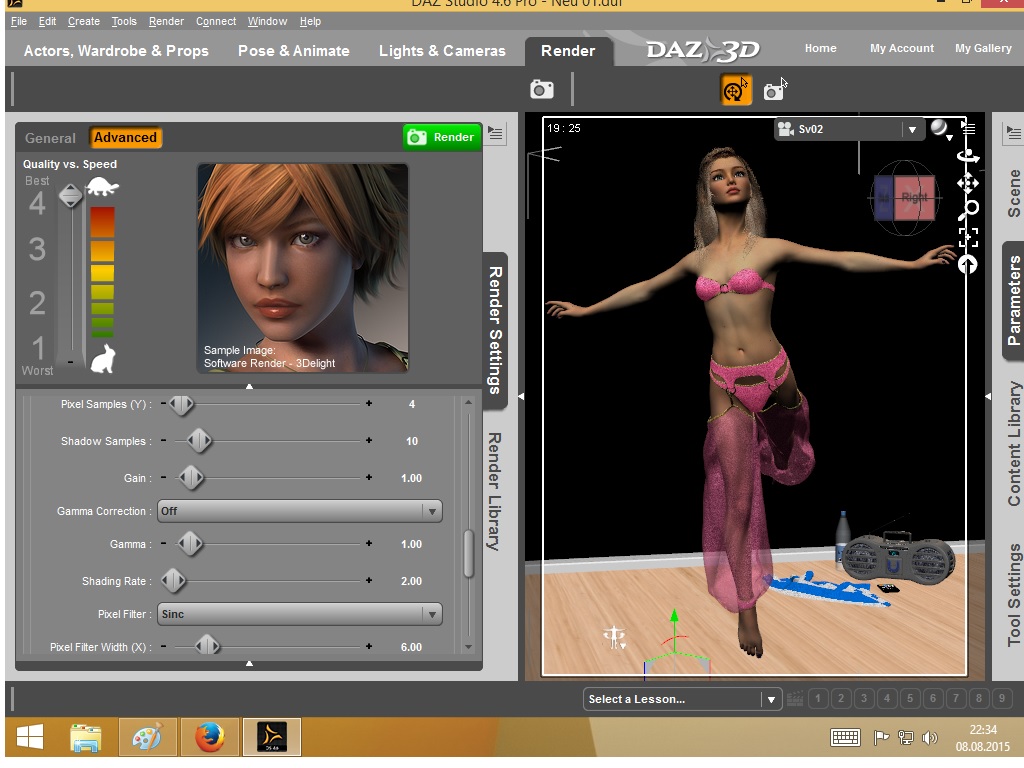Click the render camera icon in the toolbar
Viewport: 1024px width, 768px height.
coord(541,89)
